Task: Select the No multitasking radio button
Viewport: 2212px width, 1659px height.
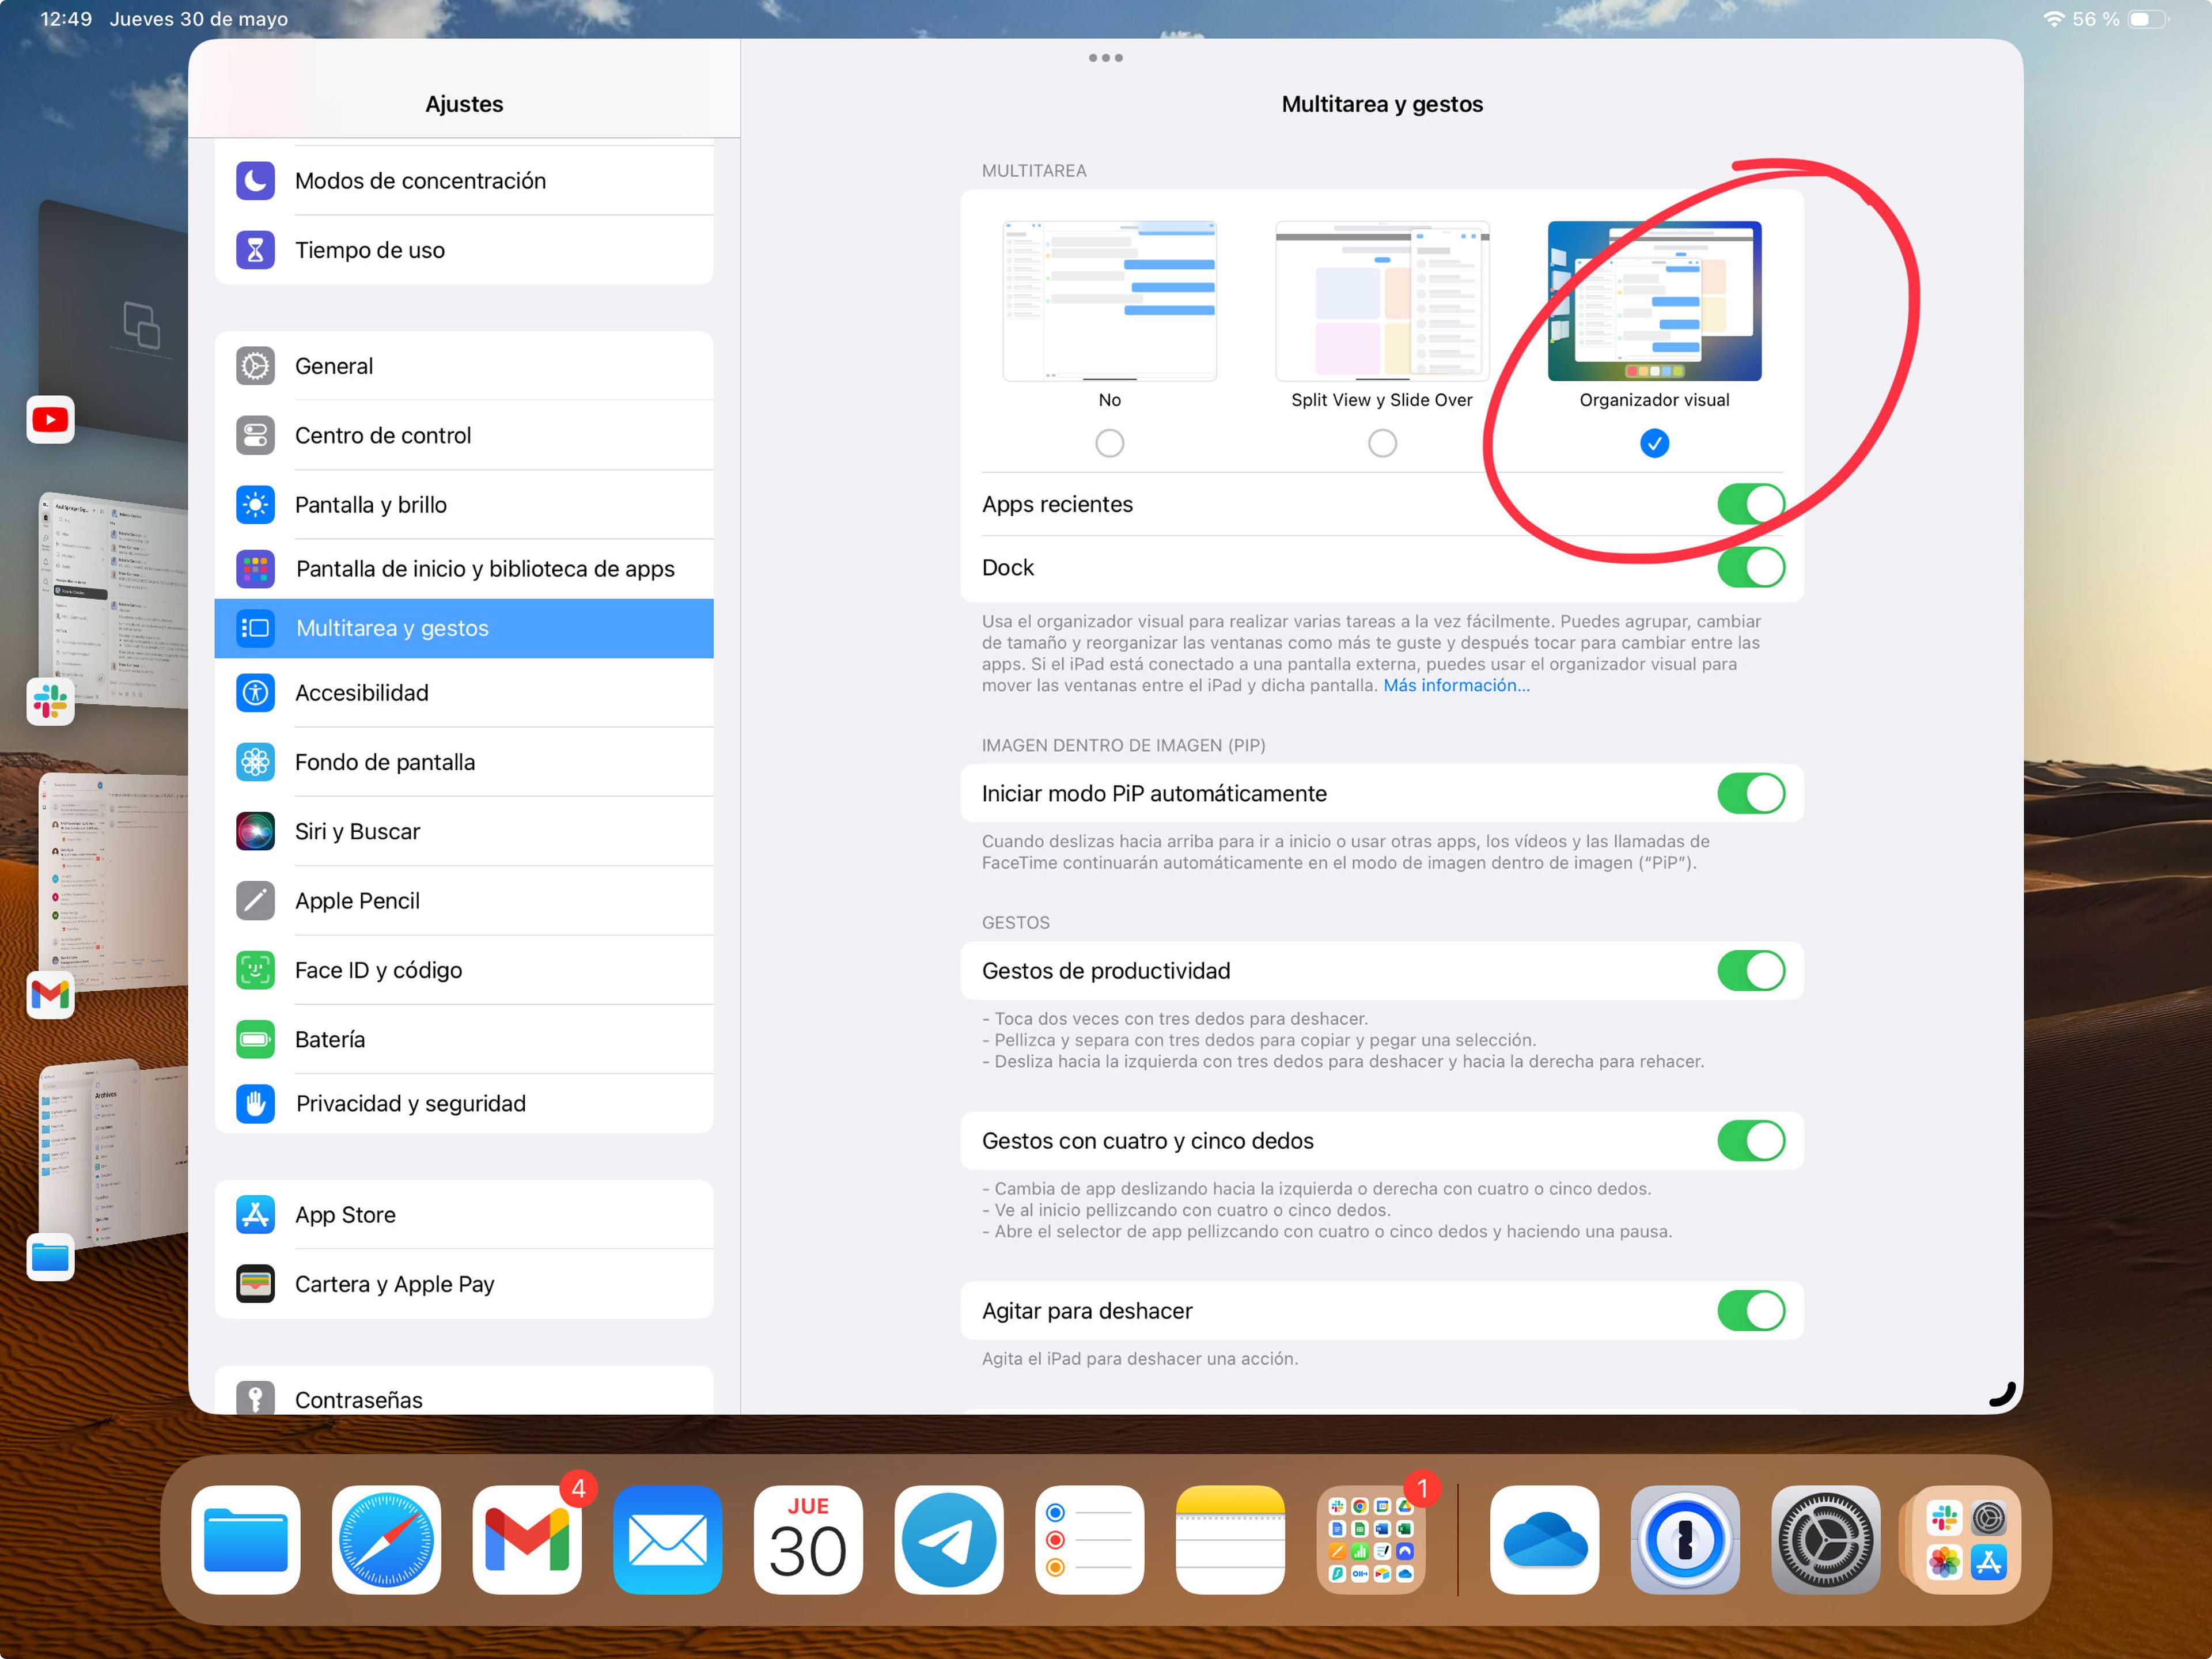Action: click(1109, 443)
